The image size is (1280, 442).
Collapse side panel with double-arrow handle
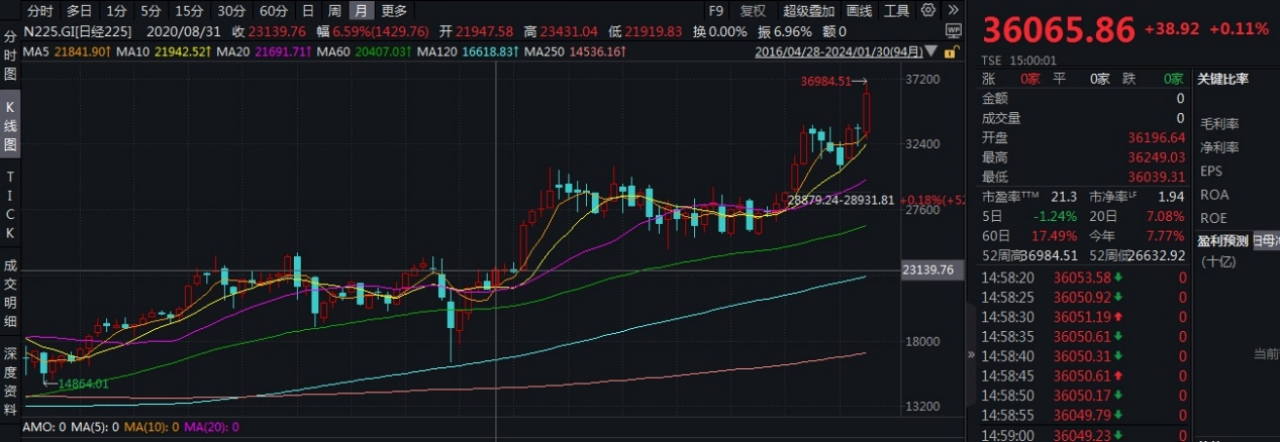[x=970, y=354]
